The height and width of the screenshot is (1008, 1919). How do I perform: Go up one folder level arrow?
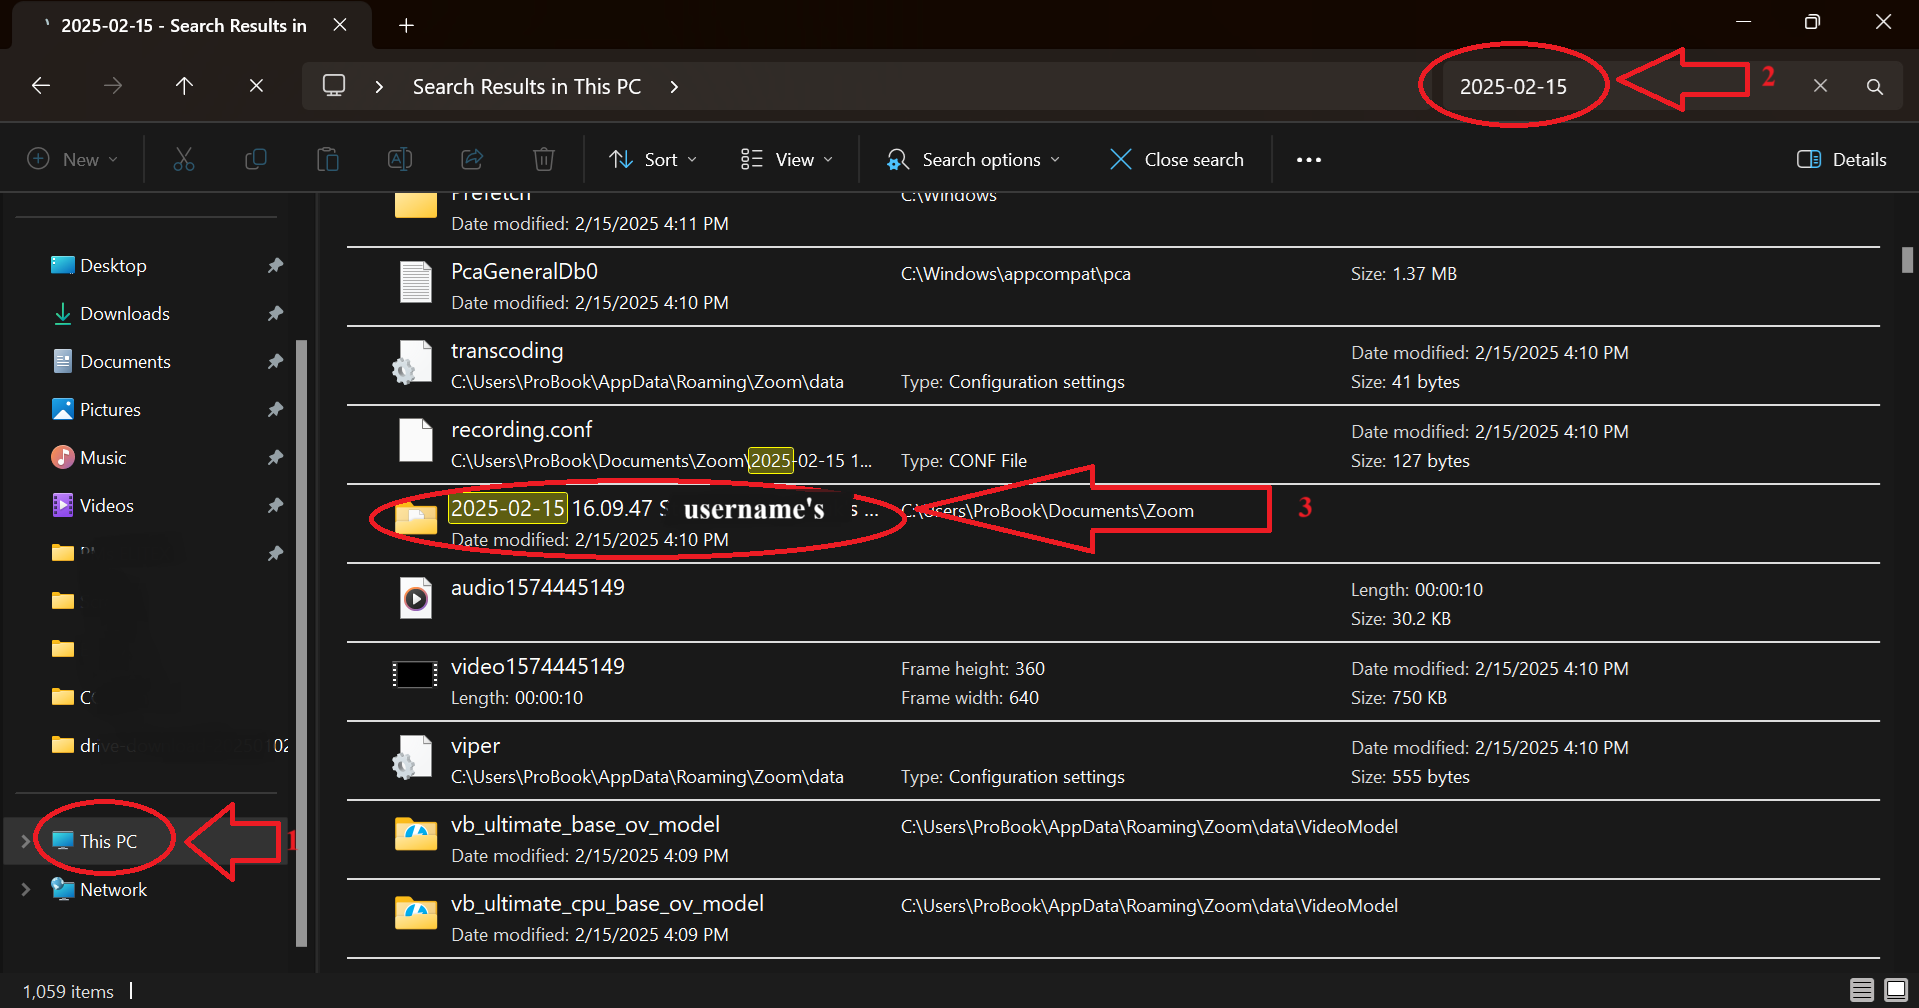point(184,86)
